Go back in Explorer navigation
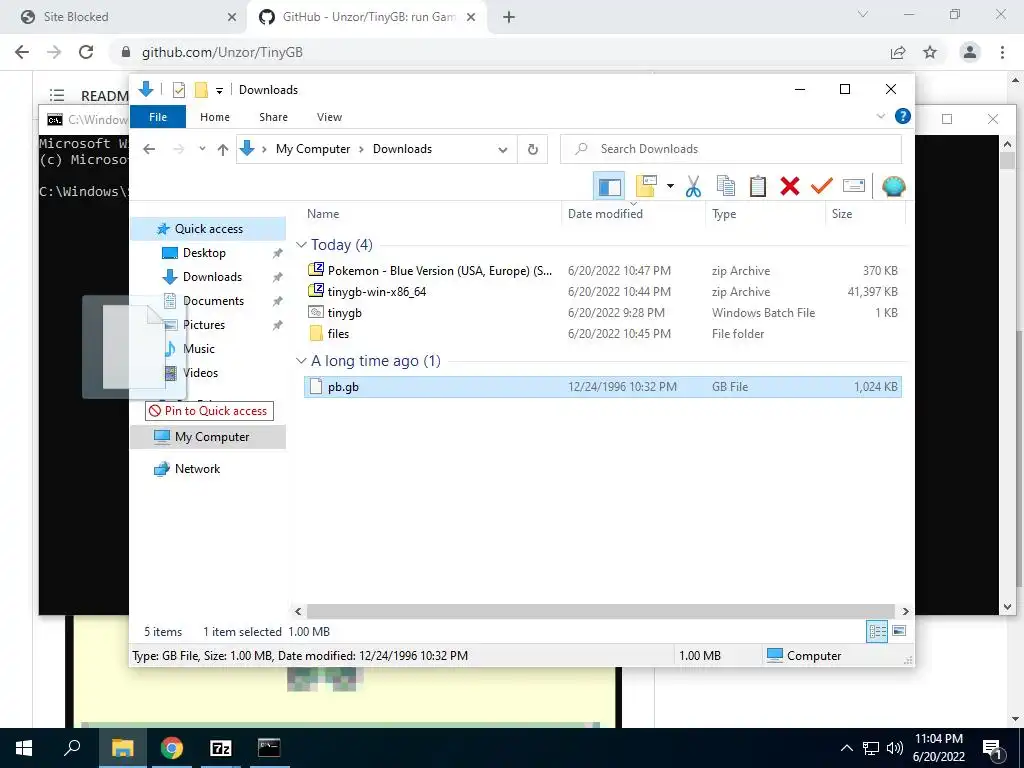Image resolution: width=1024 pixels, height=768 pixels. (x=149, y=149)
